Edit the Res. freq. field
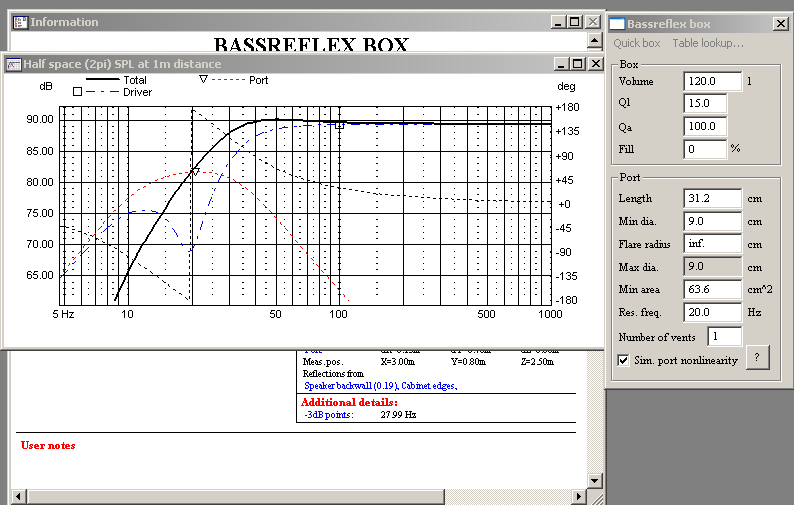 (712, 312)
